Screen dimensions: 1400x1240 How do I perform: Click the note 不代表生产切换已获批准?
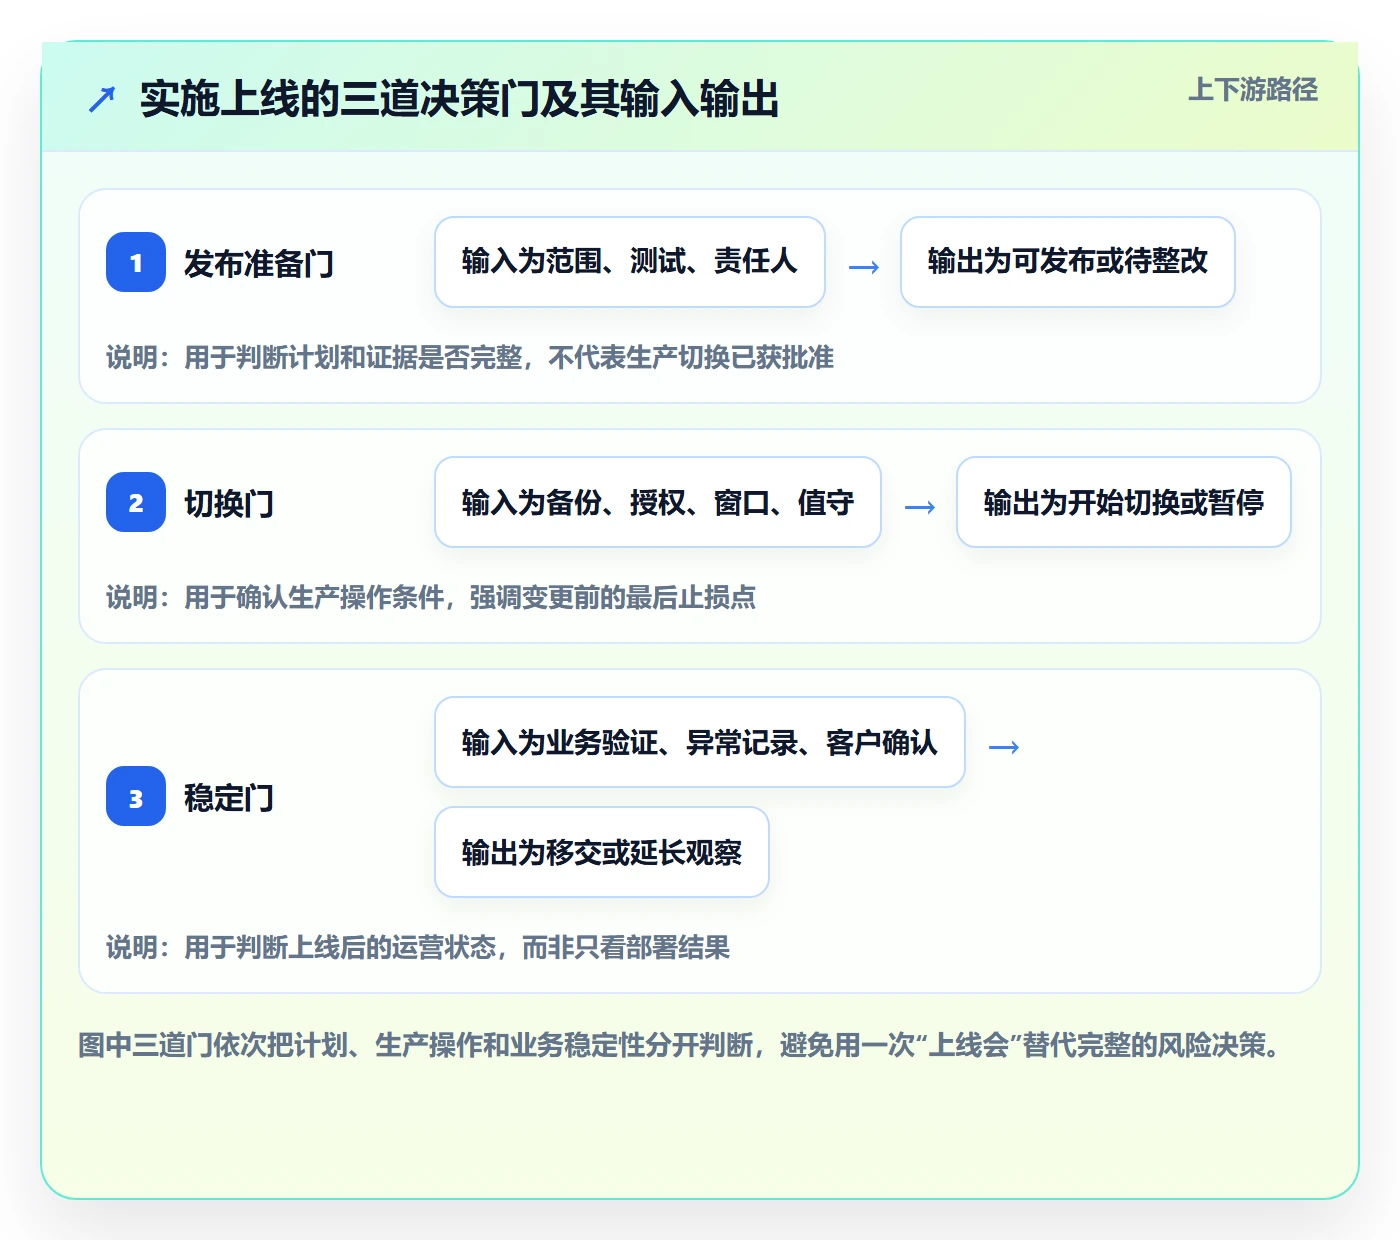[x=691, y=358]
